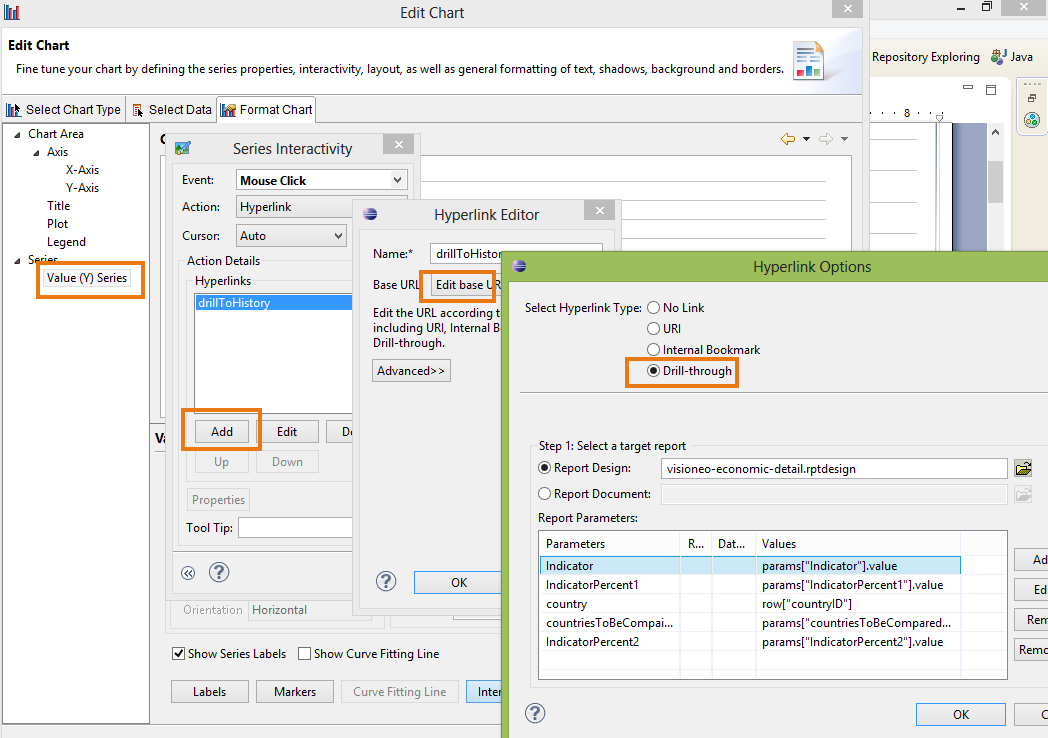
Task: Select the IndicatorPercent2 parameter row
Action: coord(749,642)
